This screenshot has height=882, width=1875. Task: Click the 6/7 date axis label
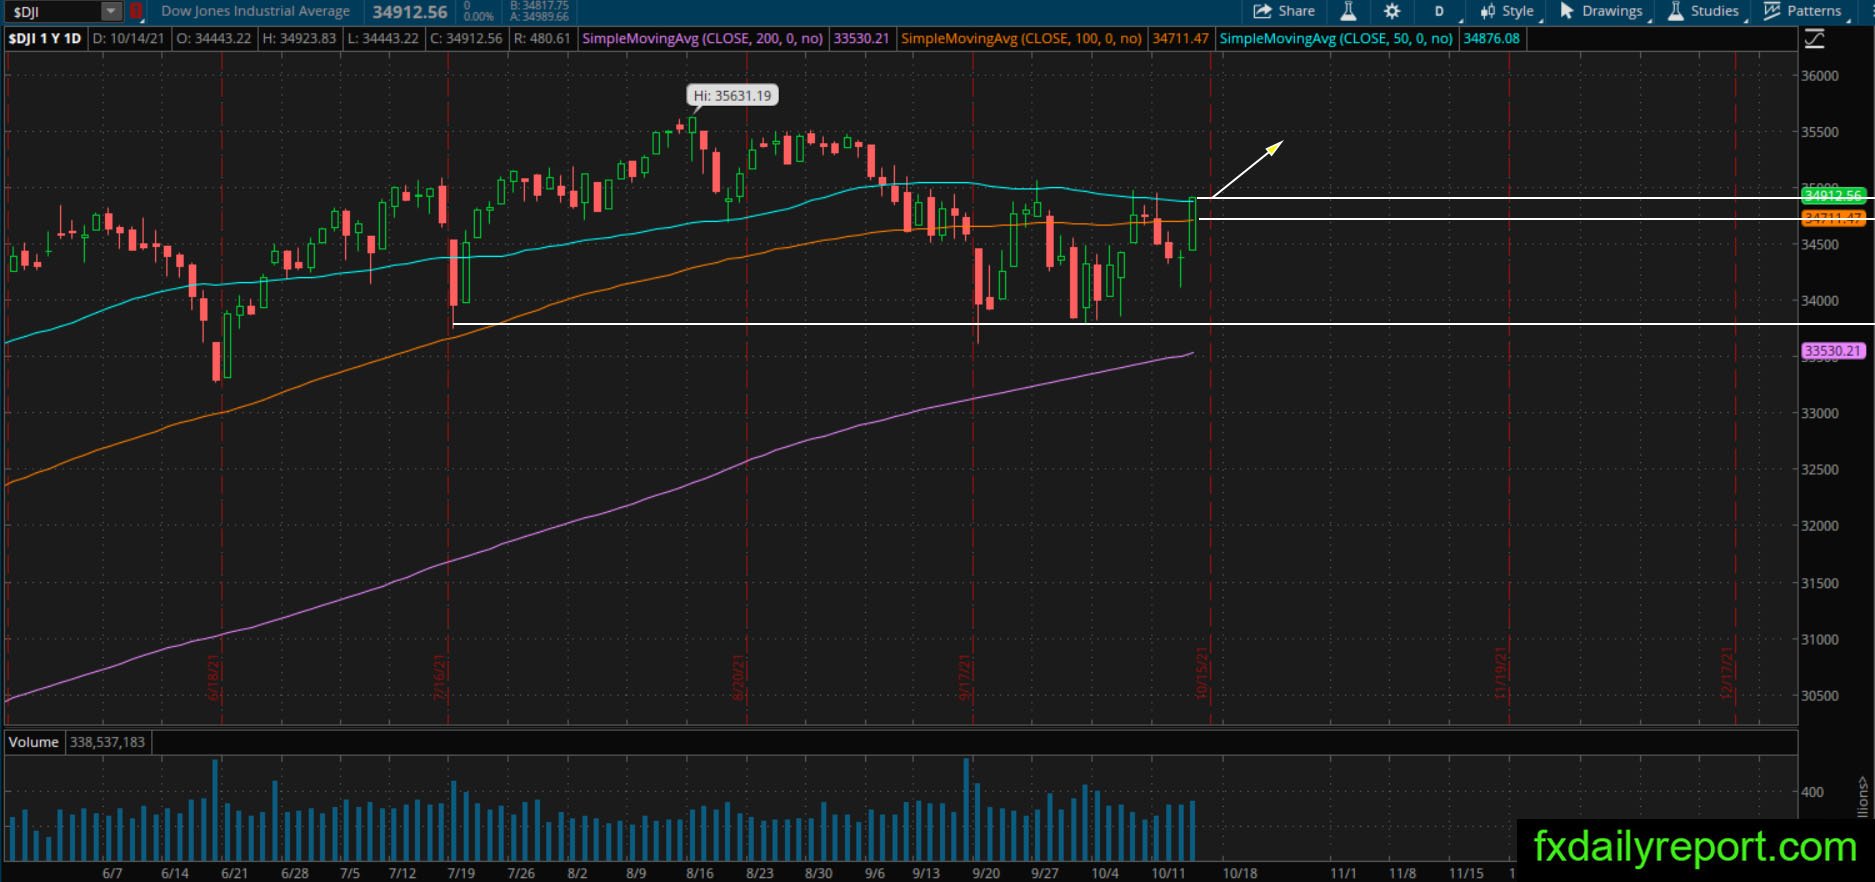pyautogui.click(x=112, y=873)
